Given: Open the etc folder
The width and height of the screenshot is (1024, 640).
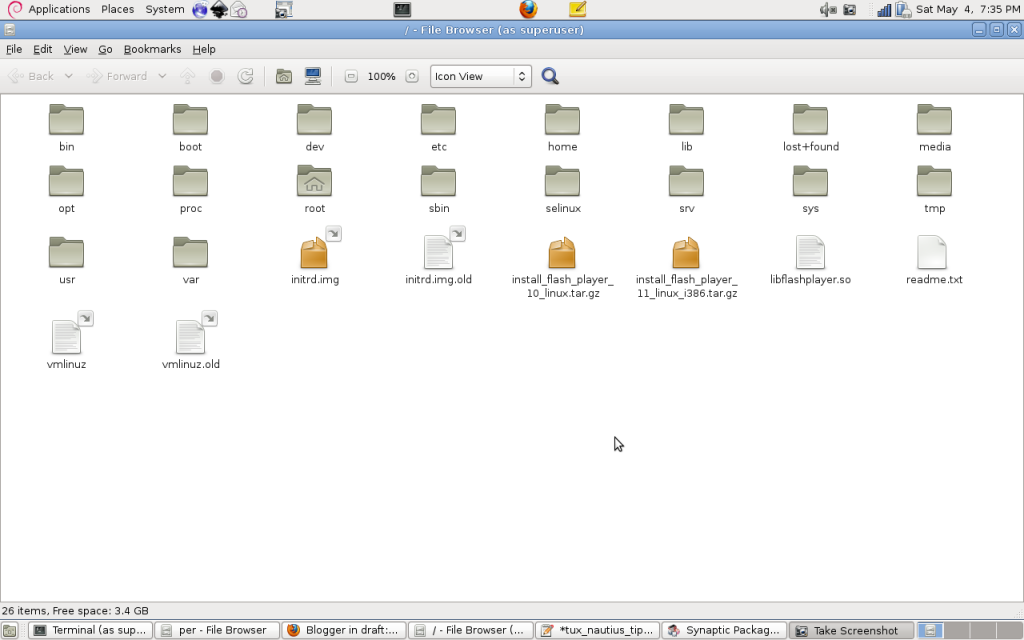Looking at the screenshot, I should point(438,121).
